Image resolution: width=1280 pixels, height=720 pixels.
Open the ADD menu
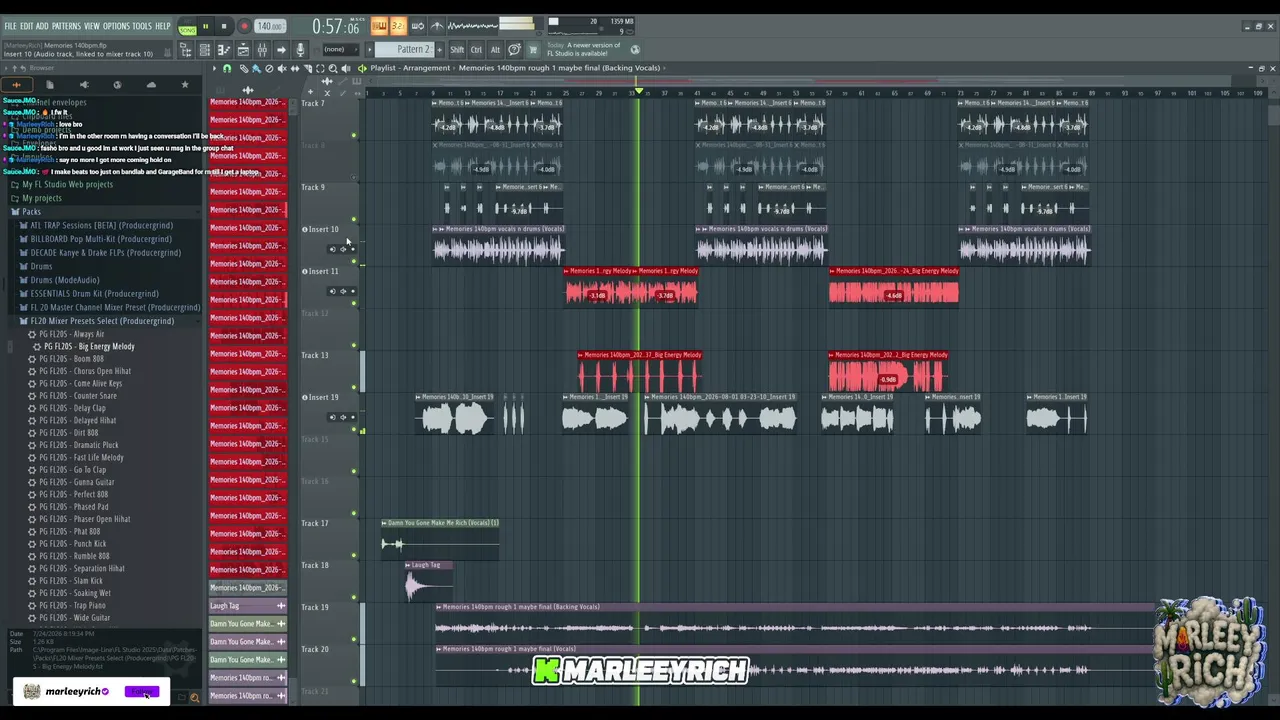click(x=42, y=26)
